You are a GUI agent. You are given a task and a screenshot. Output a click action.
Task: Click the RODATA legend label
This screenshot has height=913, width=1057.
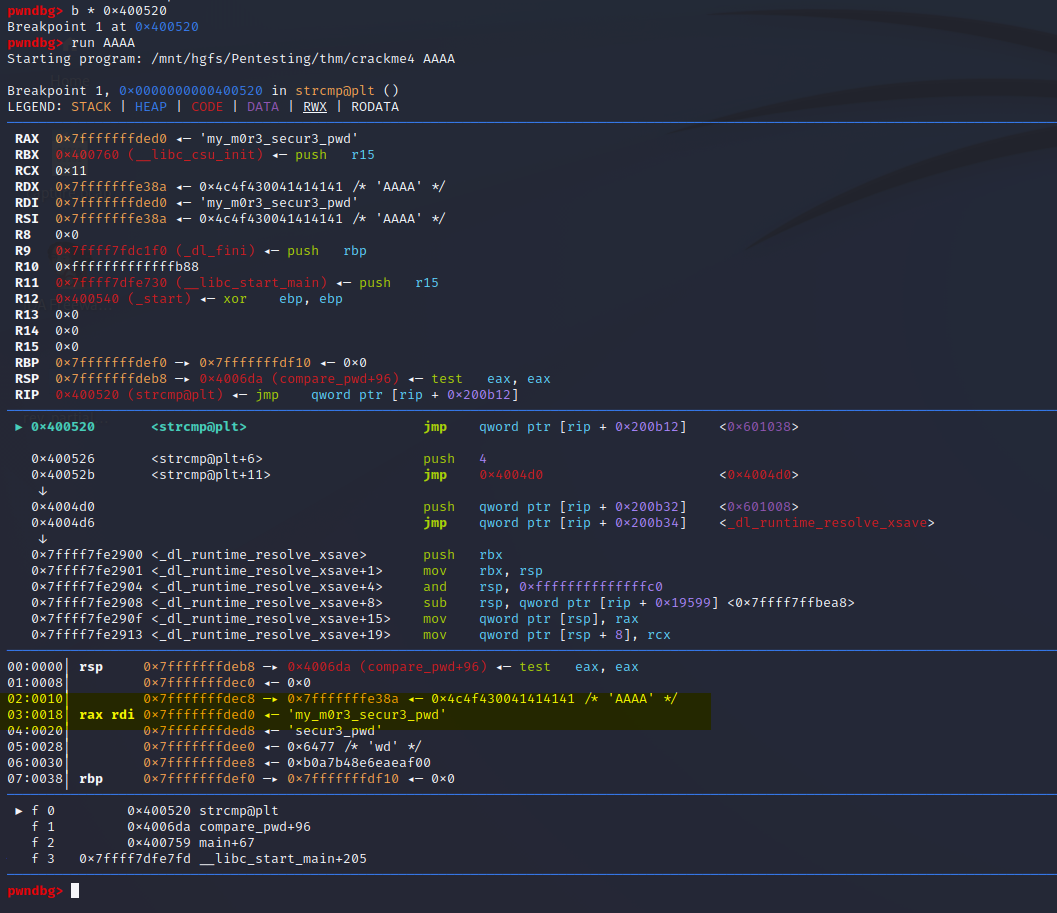click(x=374, y=106)
